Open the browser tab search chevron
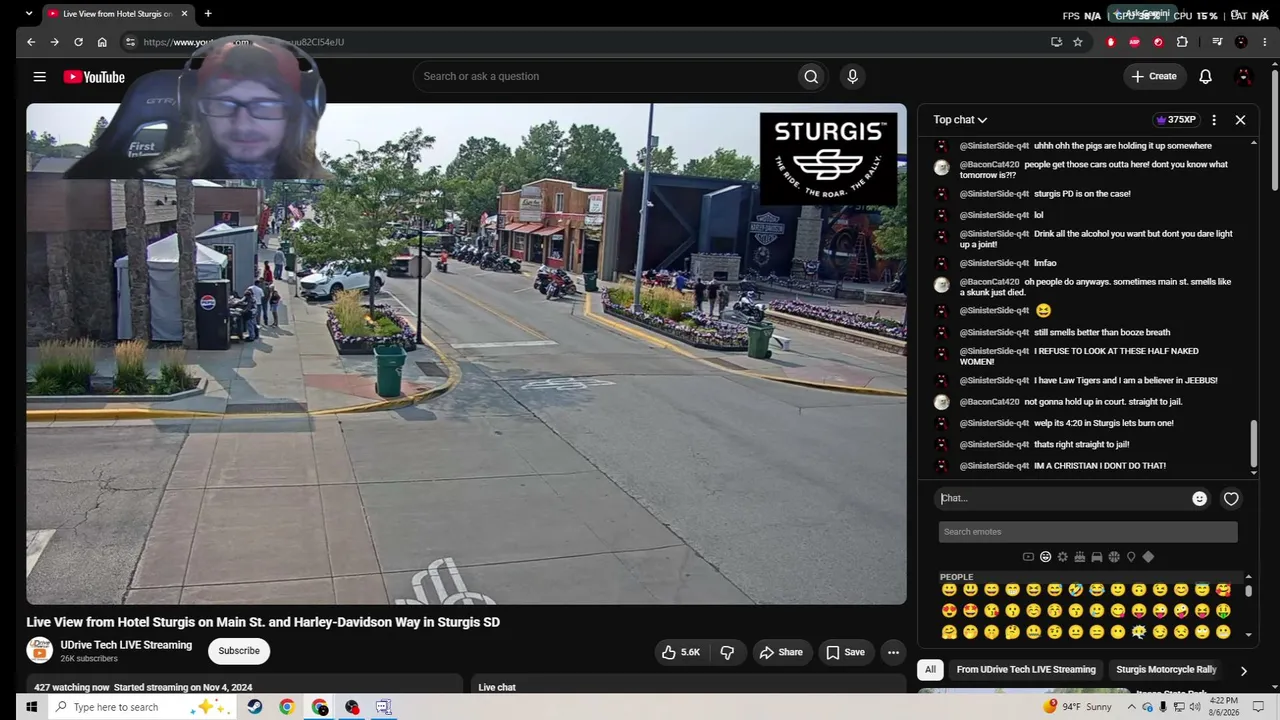The height and width of the screenshot is (720, 1280). click(x=29, y=14)
